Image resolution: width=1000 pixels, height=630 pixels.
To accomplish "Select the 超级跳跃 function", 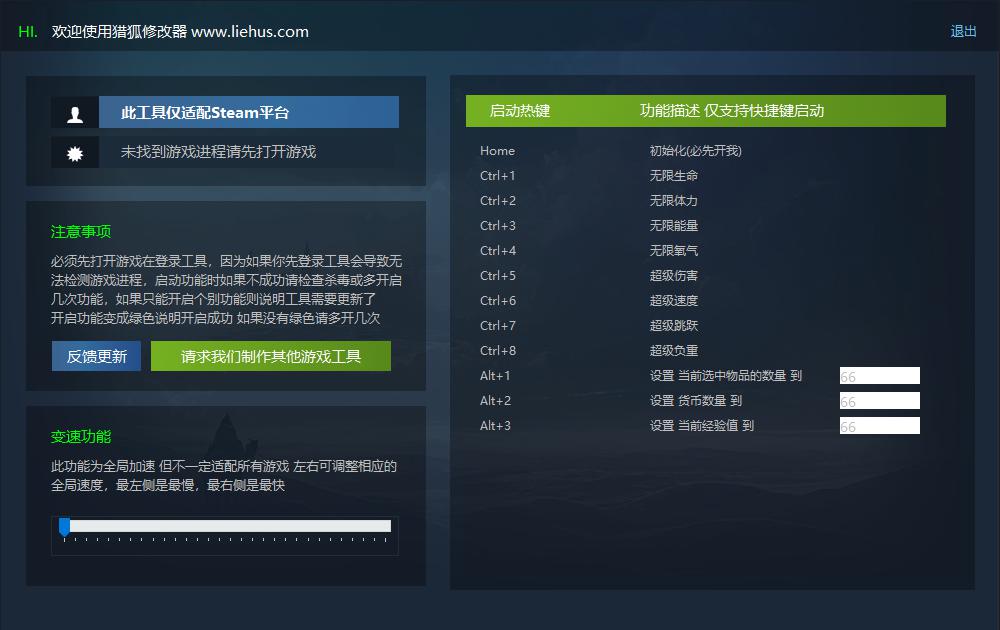I will [x=673, y=325].
